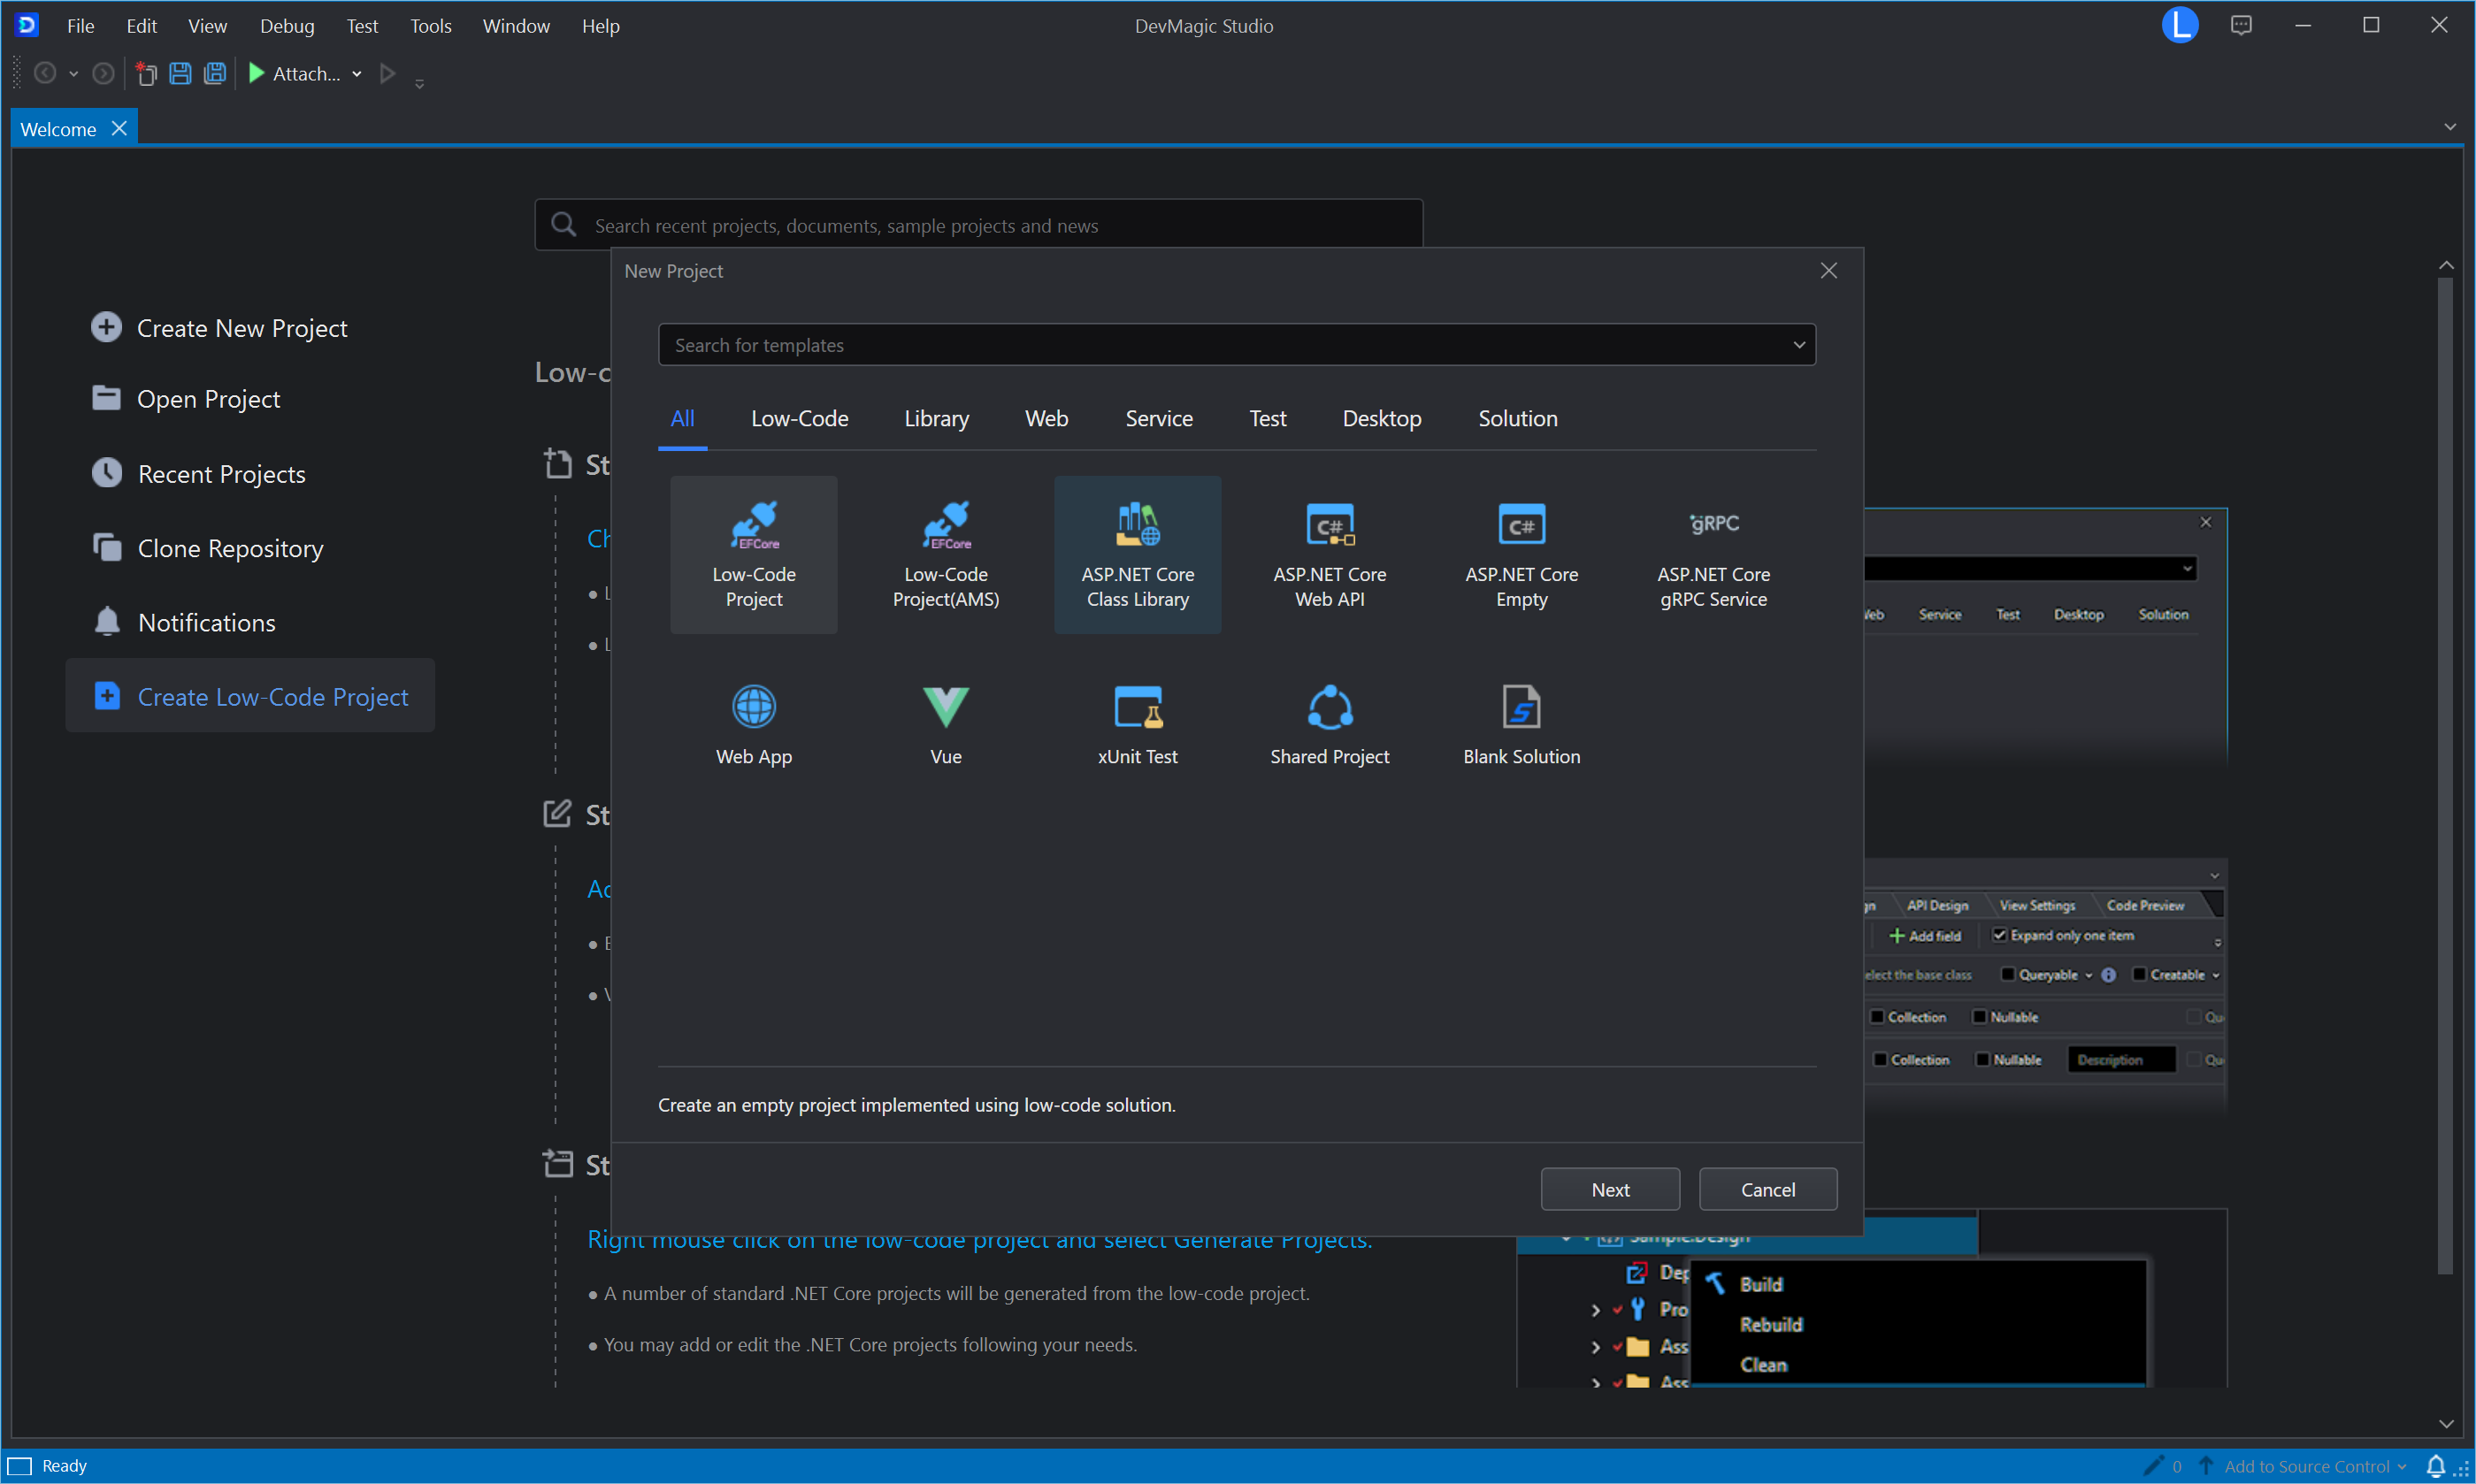Choose the Shared Project template
Screen dimensions: 2476x1484
click(x=1329, y=725)
